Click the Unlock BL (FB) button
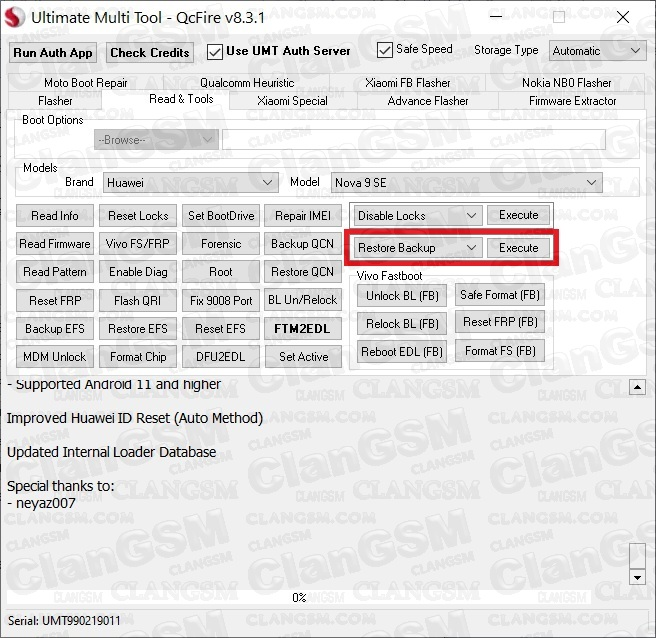 402,296
